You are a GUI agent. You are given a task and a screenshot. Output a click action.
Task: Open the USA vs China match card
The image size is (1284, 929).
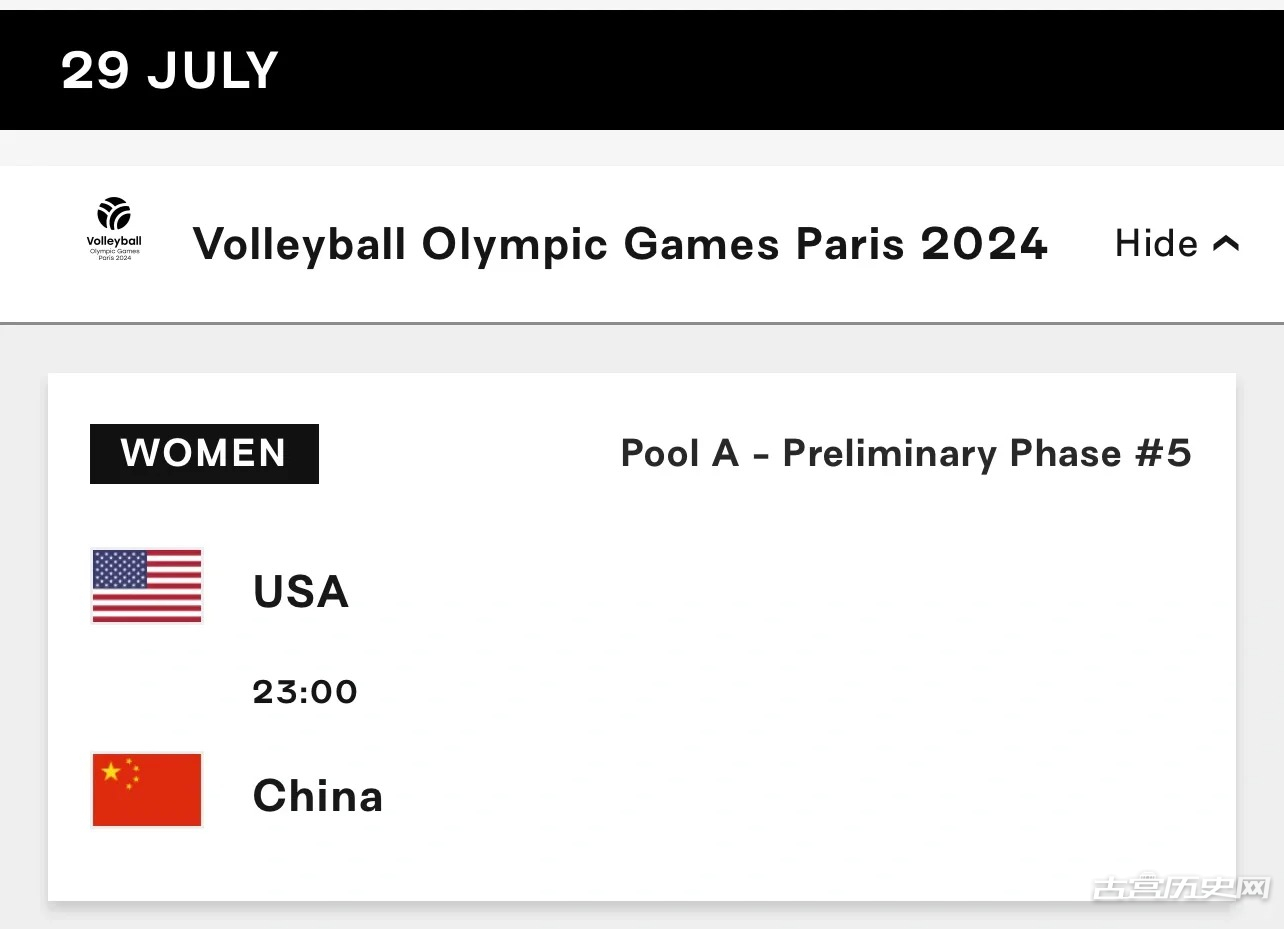coord(642,637)
